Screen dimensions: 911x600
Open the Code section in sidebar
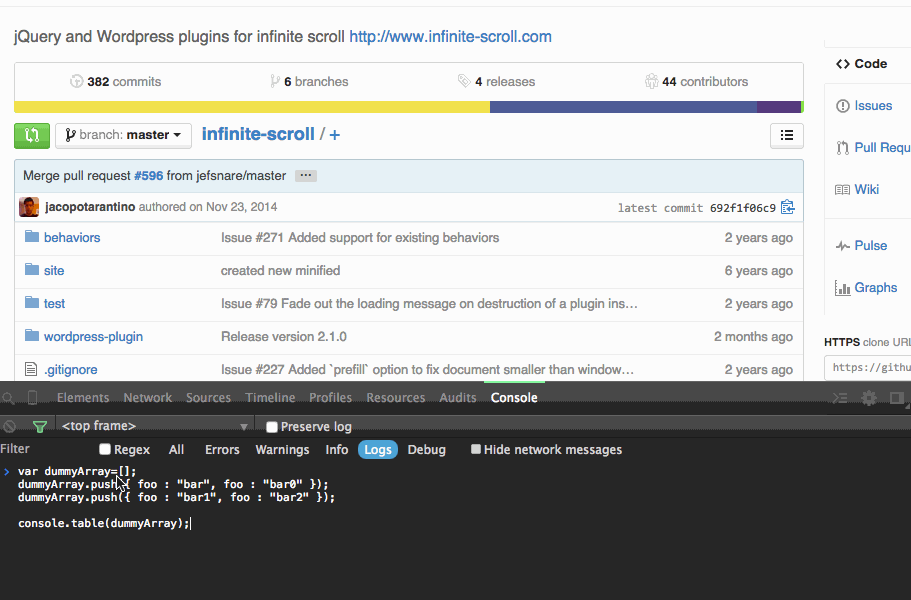tap(862, 64)
